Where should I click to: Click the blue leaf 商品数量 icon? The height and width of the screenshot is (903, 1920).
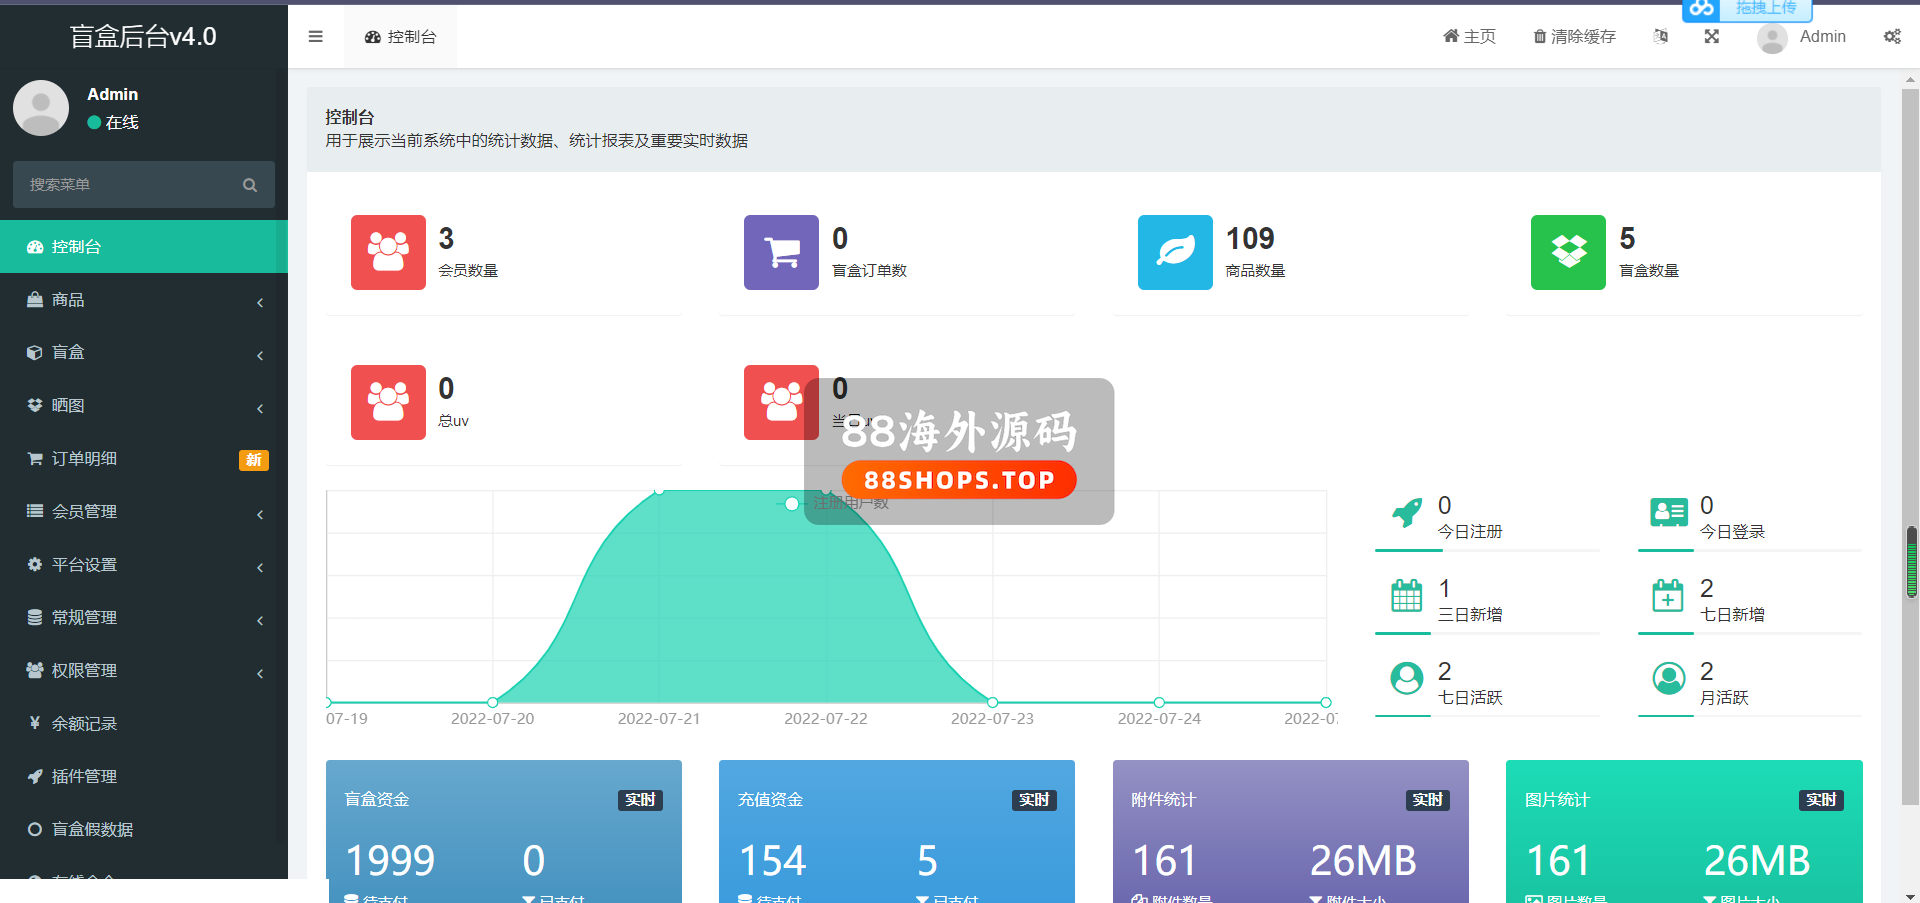[1175, 252]
